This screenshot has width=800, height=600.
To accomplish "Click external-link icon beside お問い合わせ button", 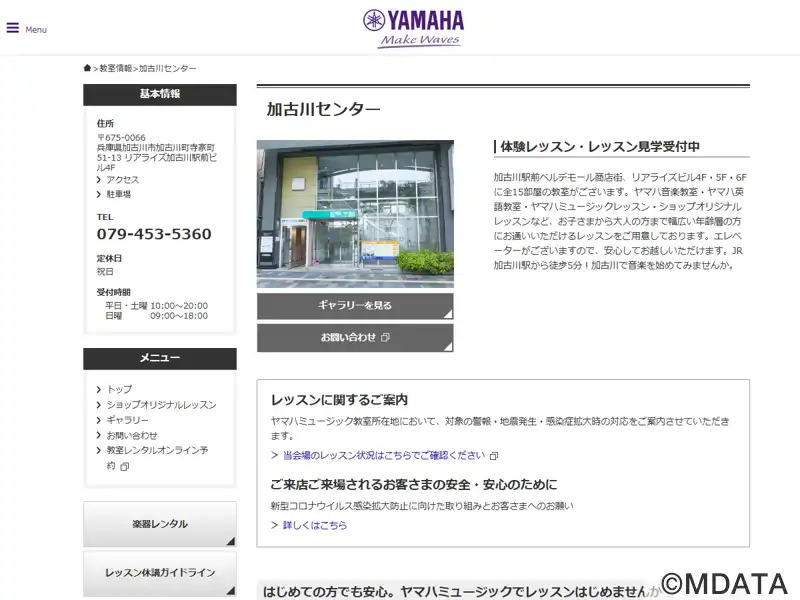I will tap(385, 338).
